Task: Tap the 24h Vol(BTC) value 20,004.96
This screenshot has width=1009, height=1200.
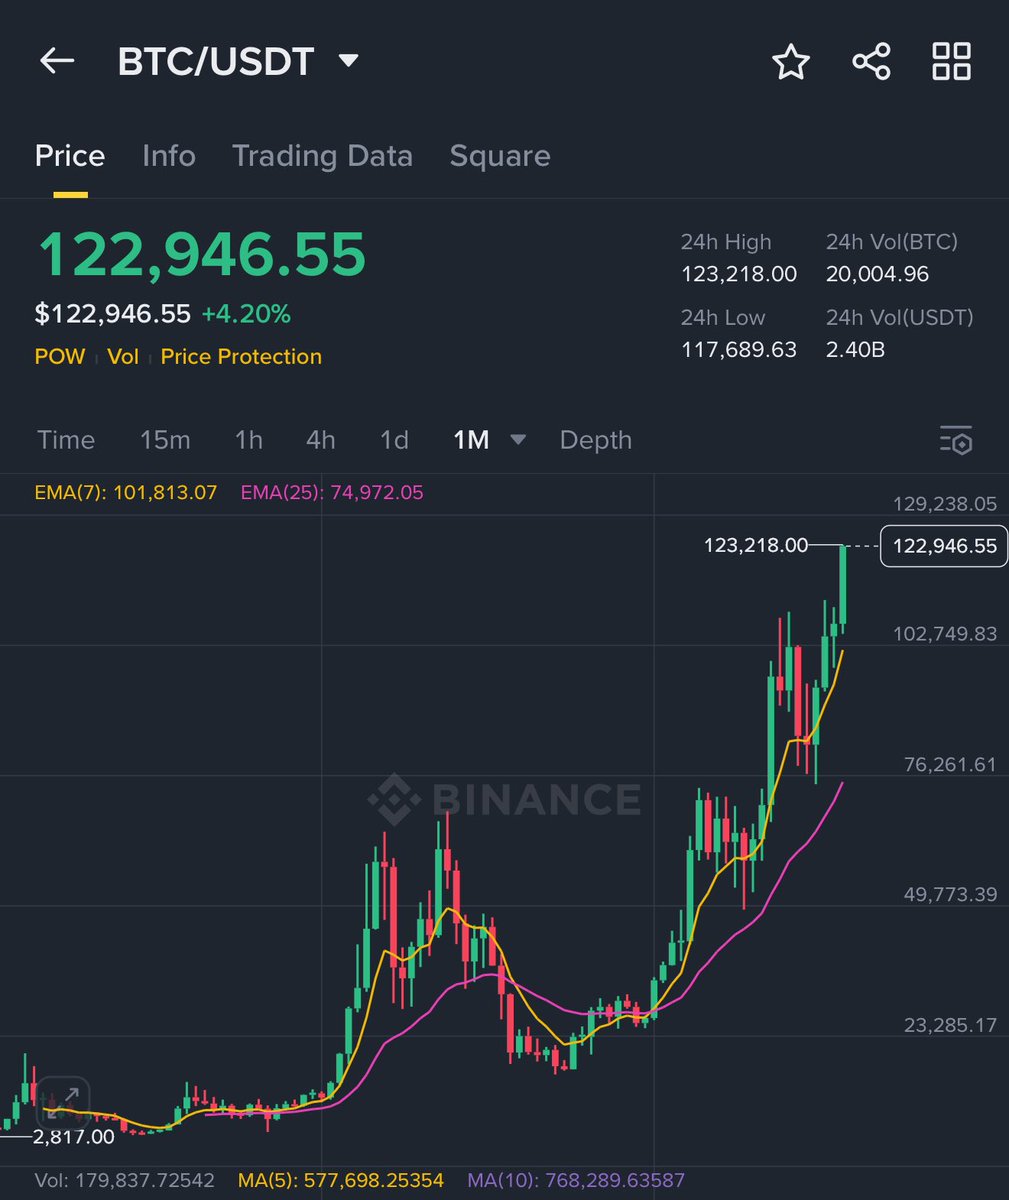Action: [877, 274]
